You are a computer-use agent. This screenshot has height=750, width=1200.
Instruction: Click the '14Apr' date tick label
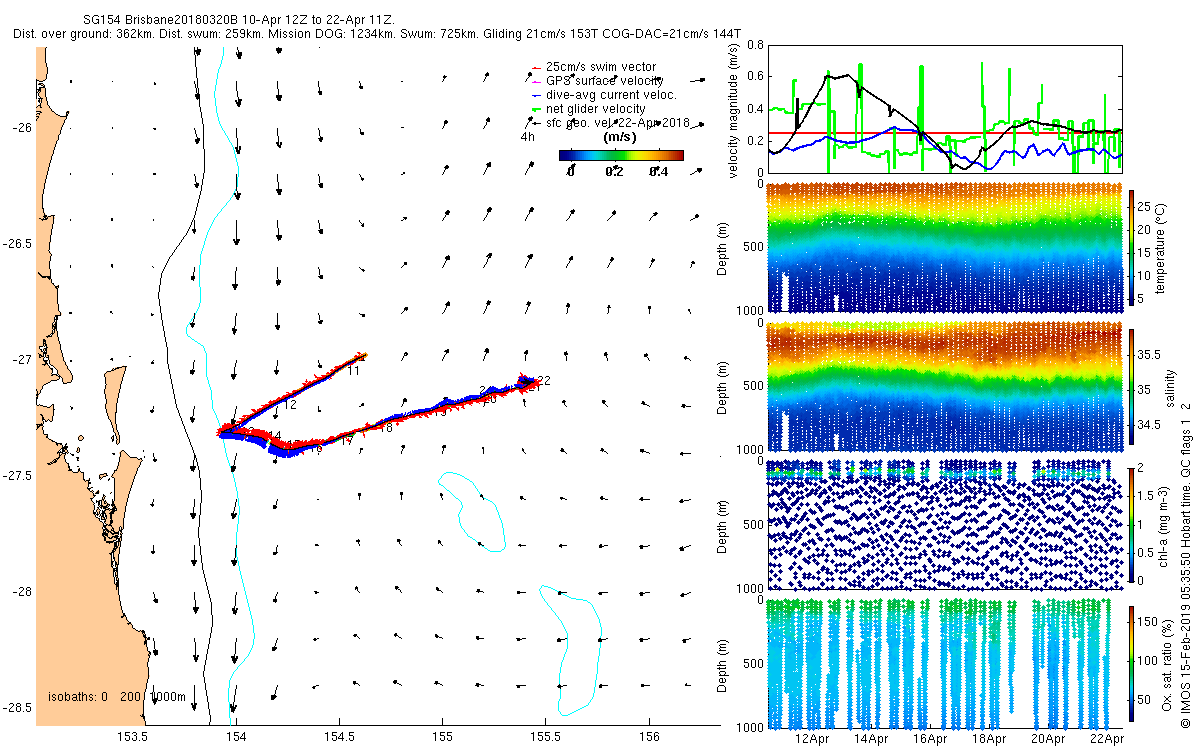869,738
